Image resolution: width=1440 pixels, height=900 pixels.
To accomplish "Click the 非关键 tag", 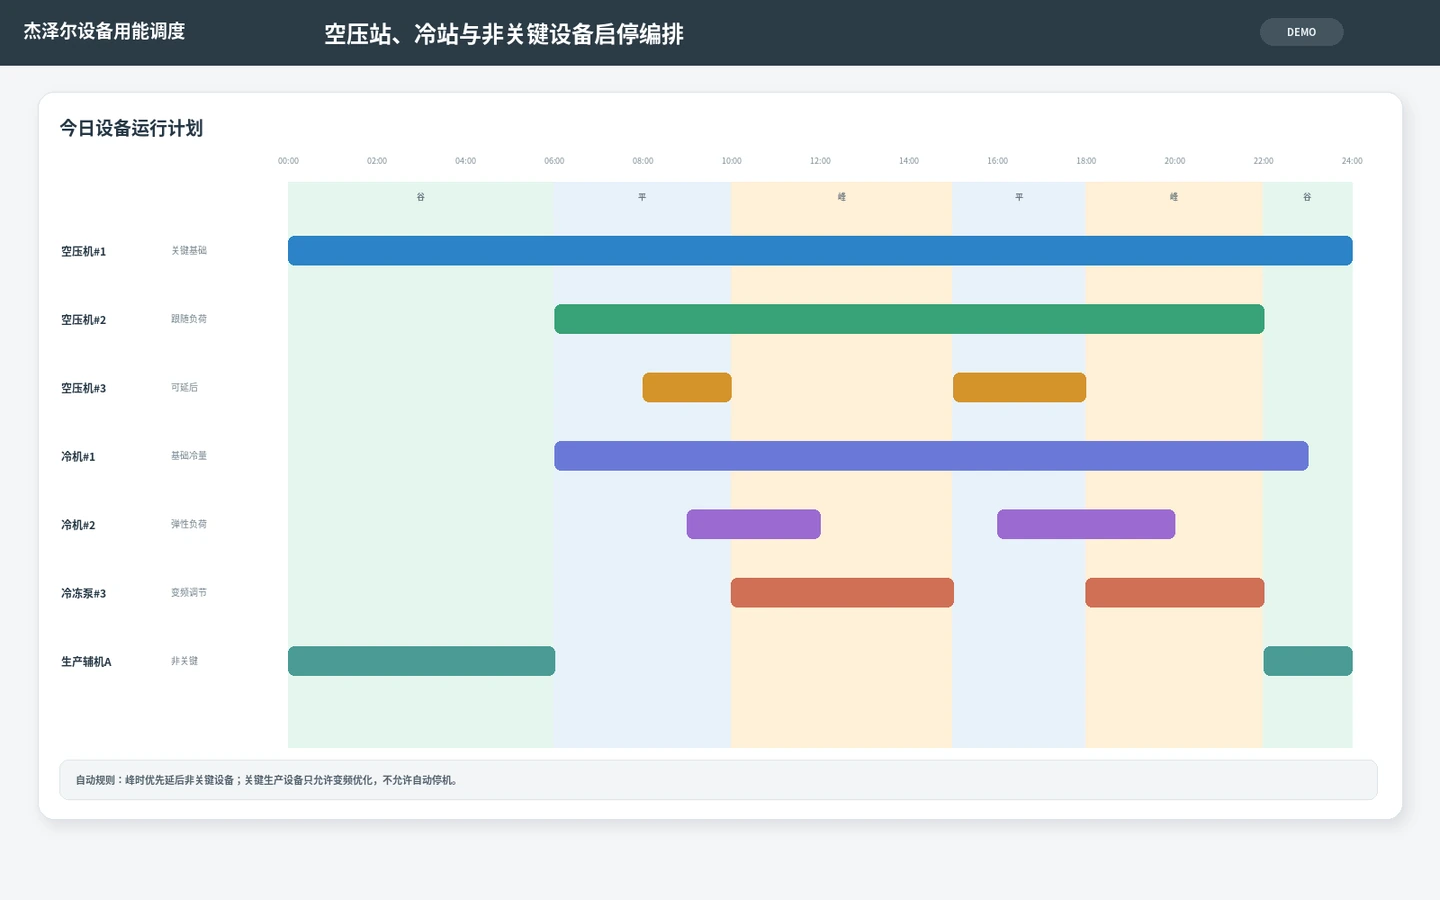I will (184, 661).
